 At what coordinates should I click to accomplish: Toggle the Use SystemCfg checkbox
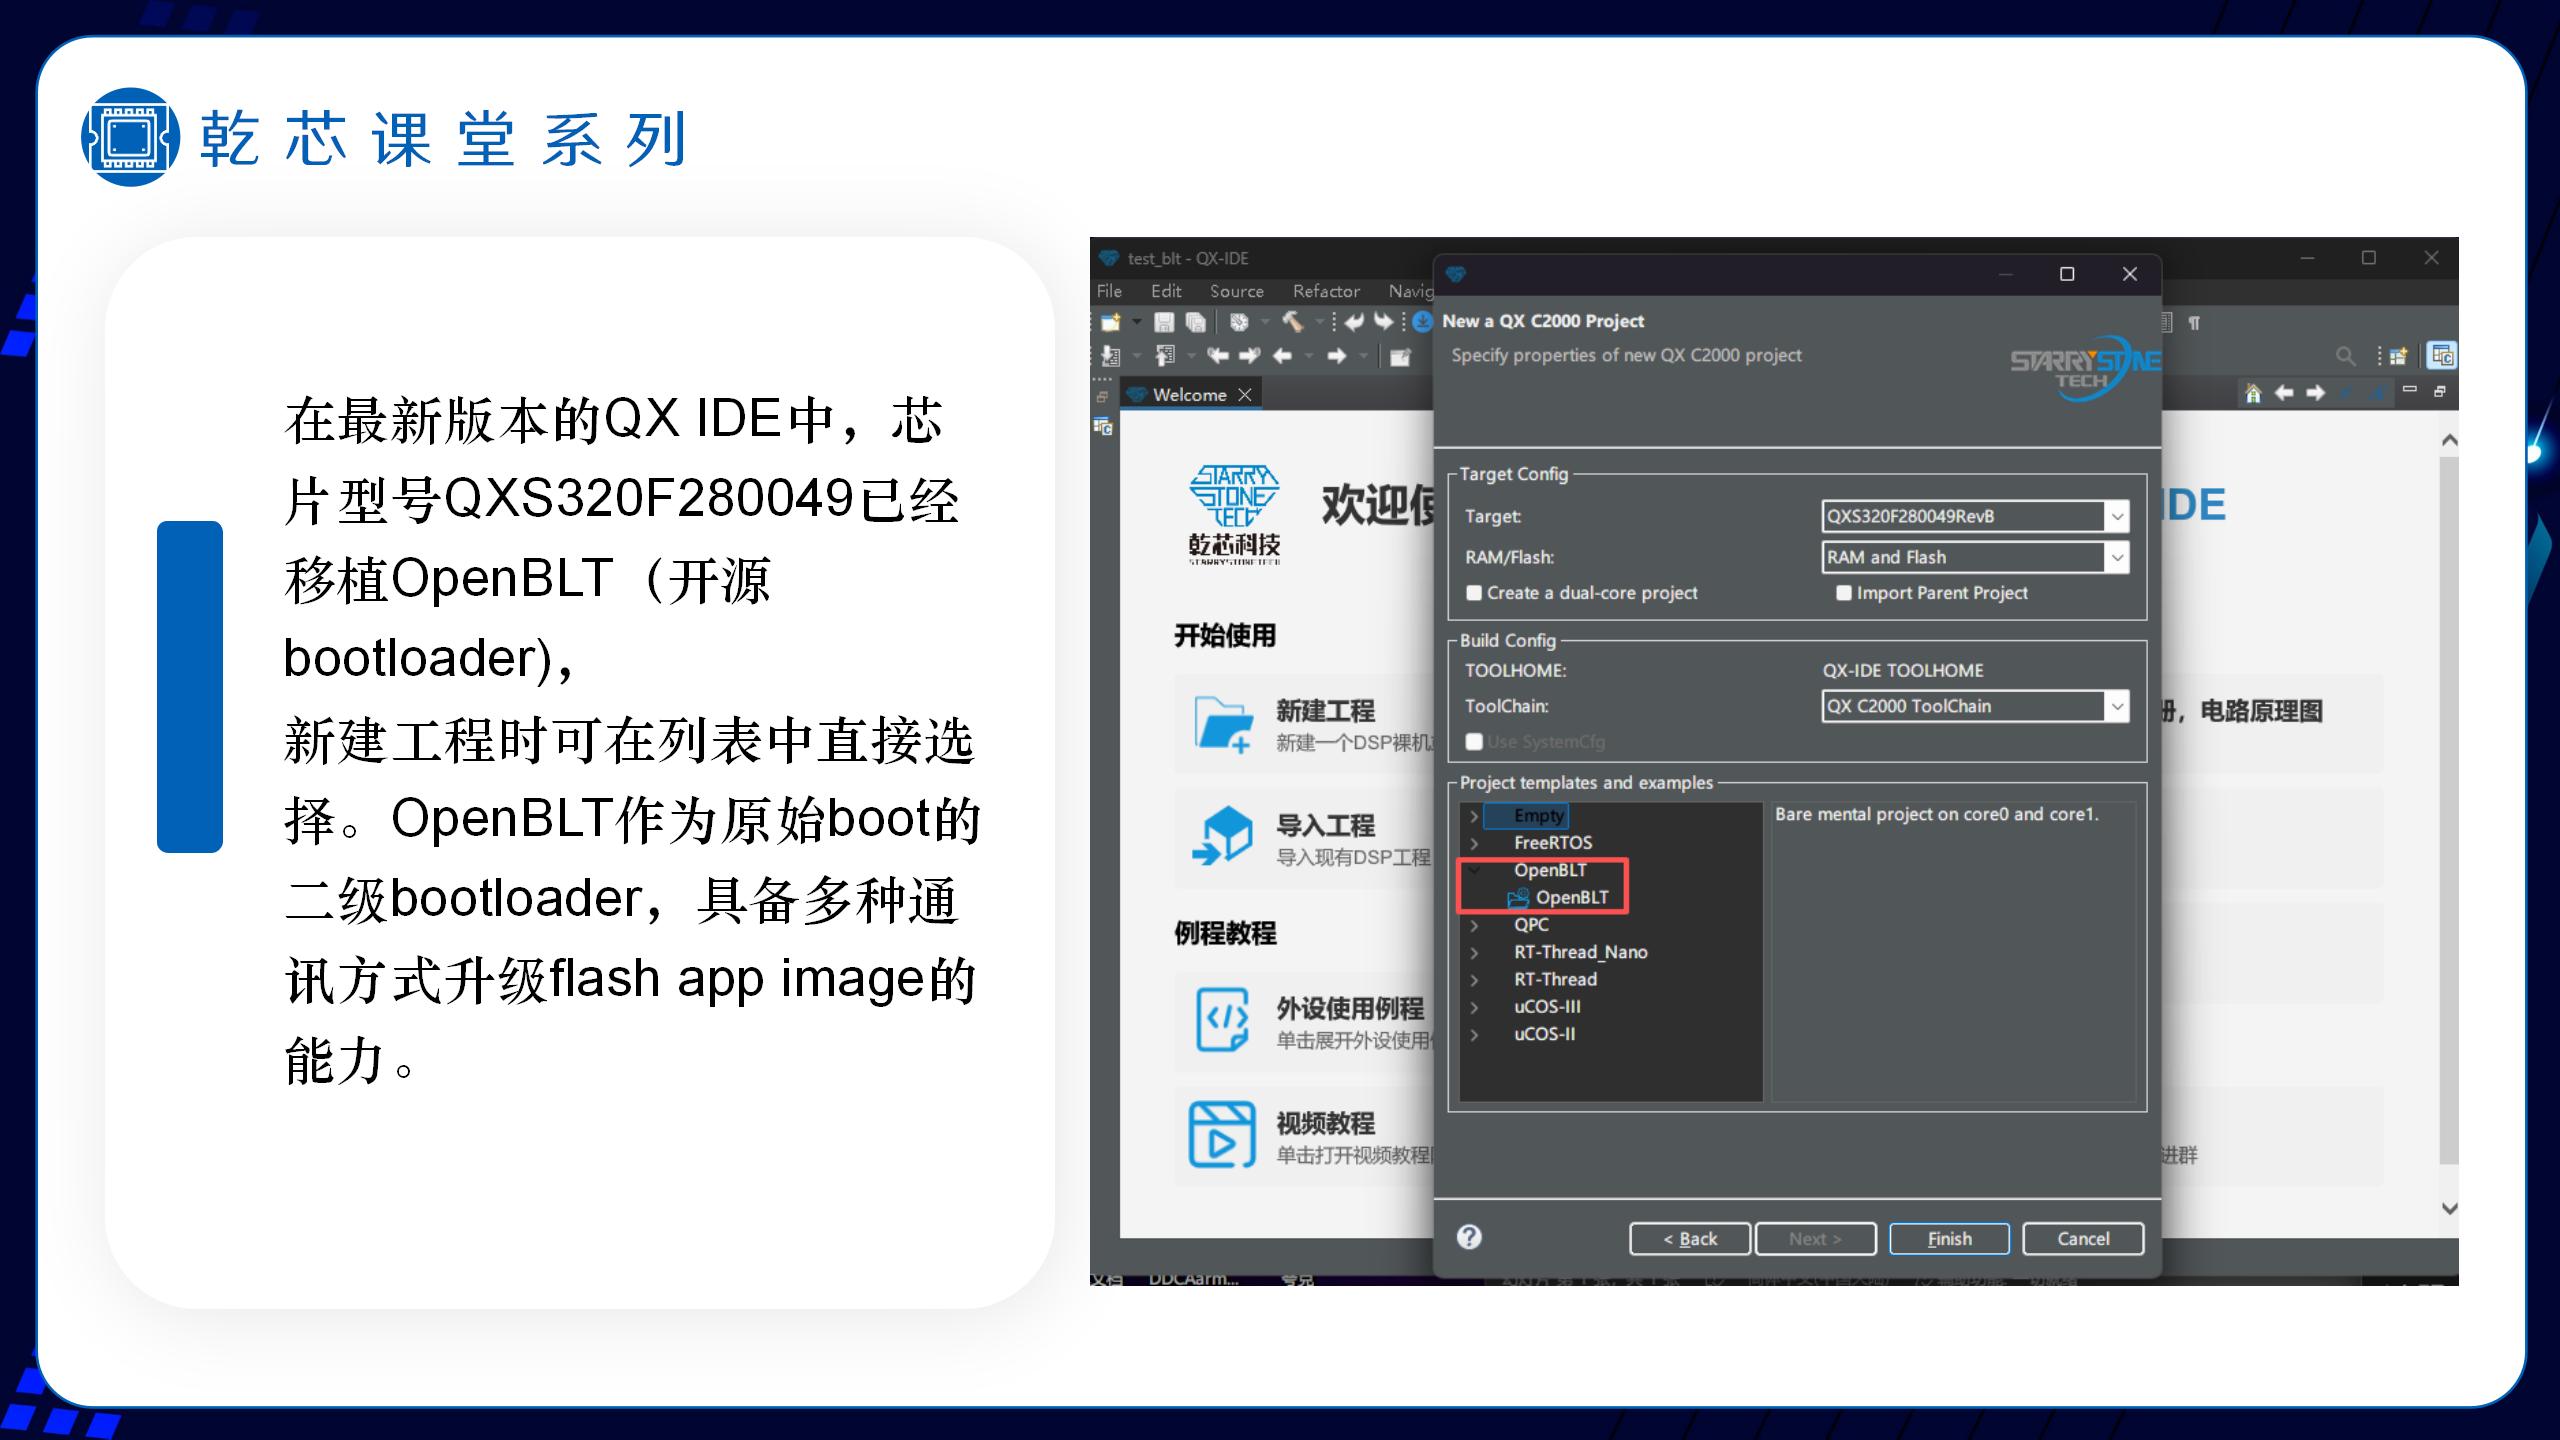[1473, 742]
